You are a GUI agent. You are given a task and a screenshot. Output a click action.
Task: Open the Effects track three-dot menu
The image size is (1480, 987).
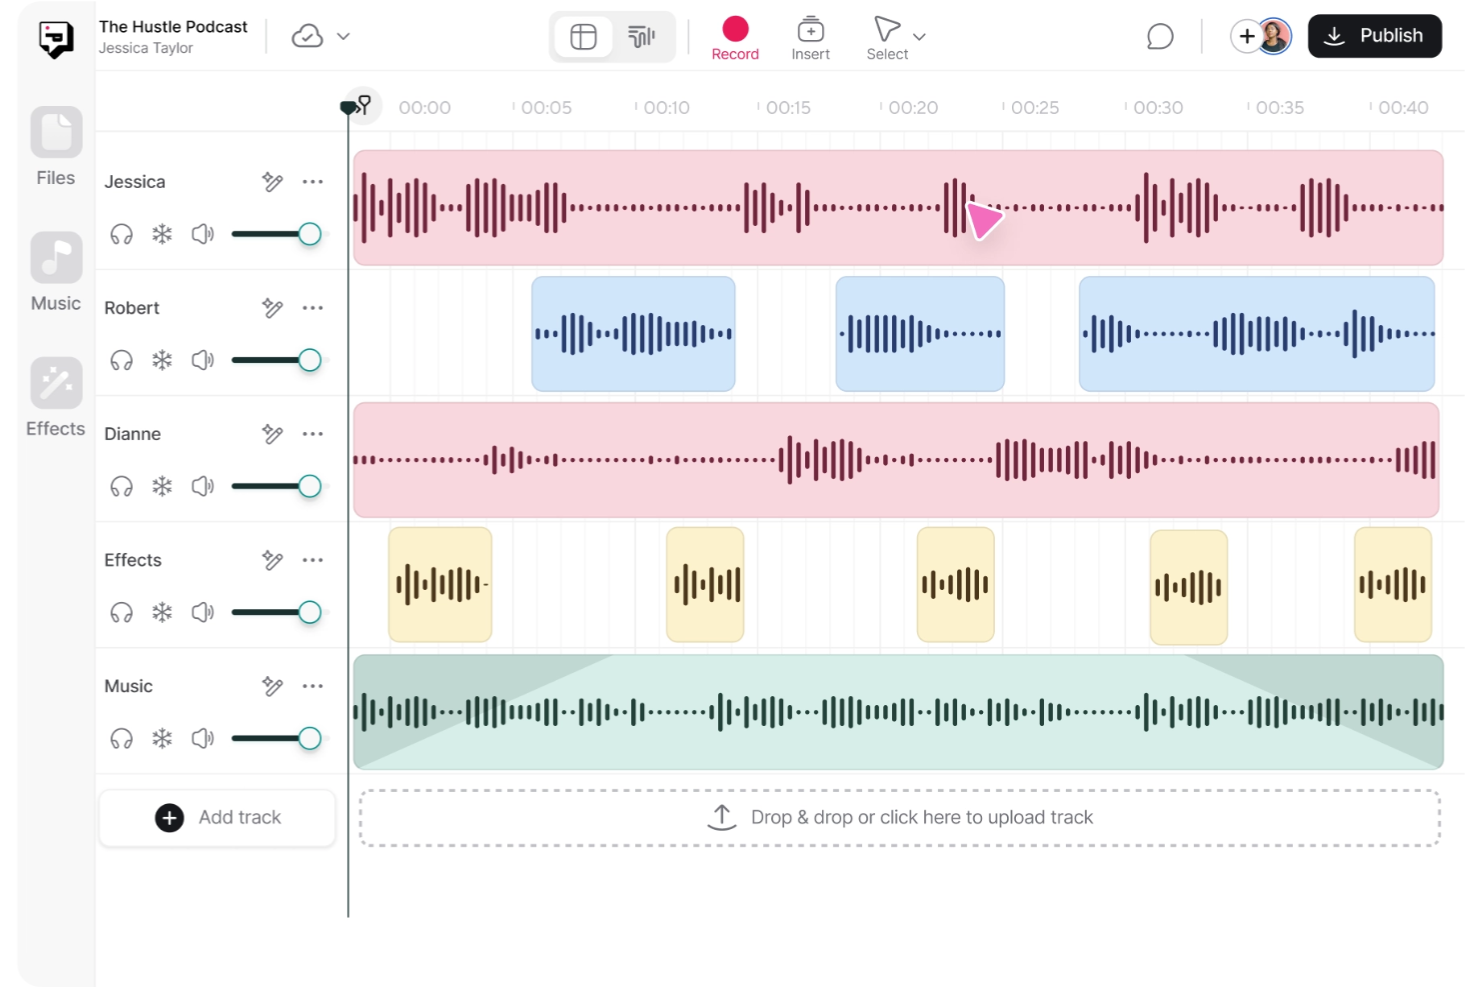[x=313, y=560]
